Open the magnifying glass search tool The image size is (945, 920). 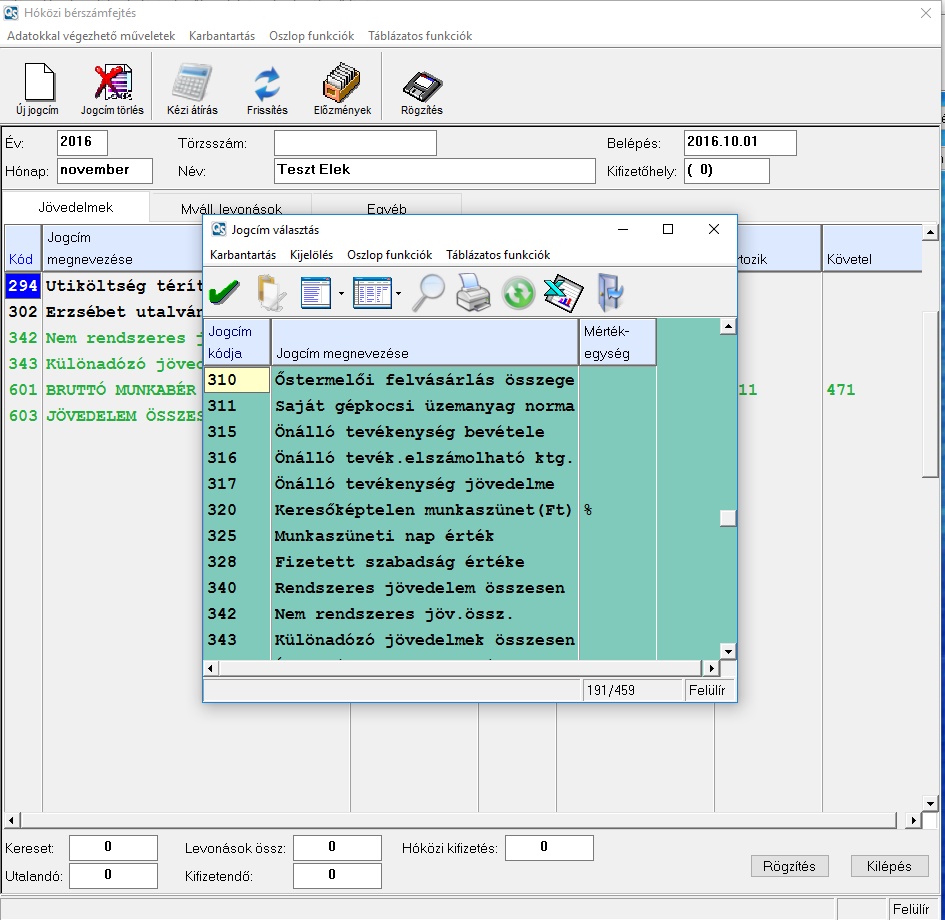pos(429,293)
